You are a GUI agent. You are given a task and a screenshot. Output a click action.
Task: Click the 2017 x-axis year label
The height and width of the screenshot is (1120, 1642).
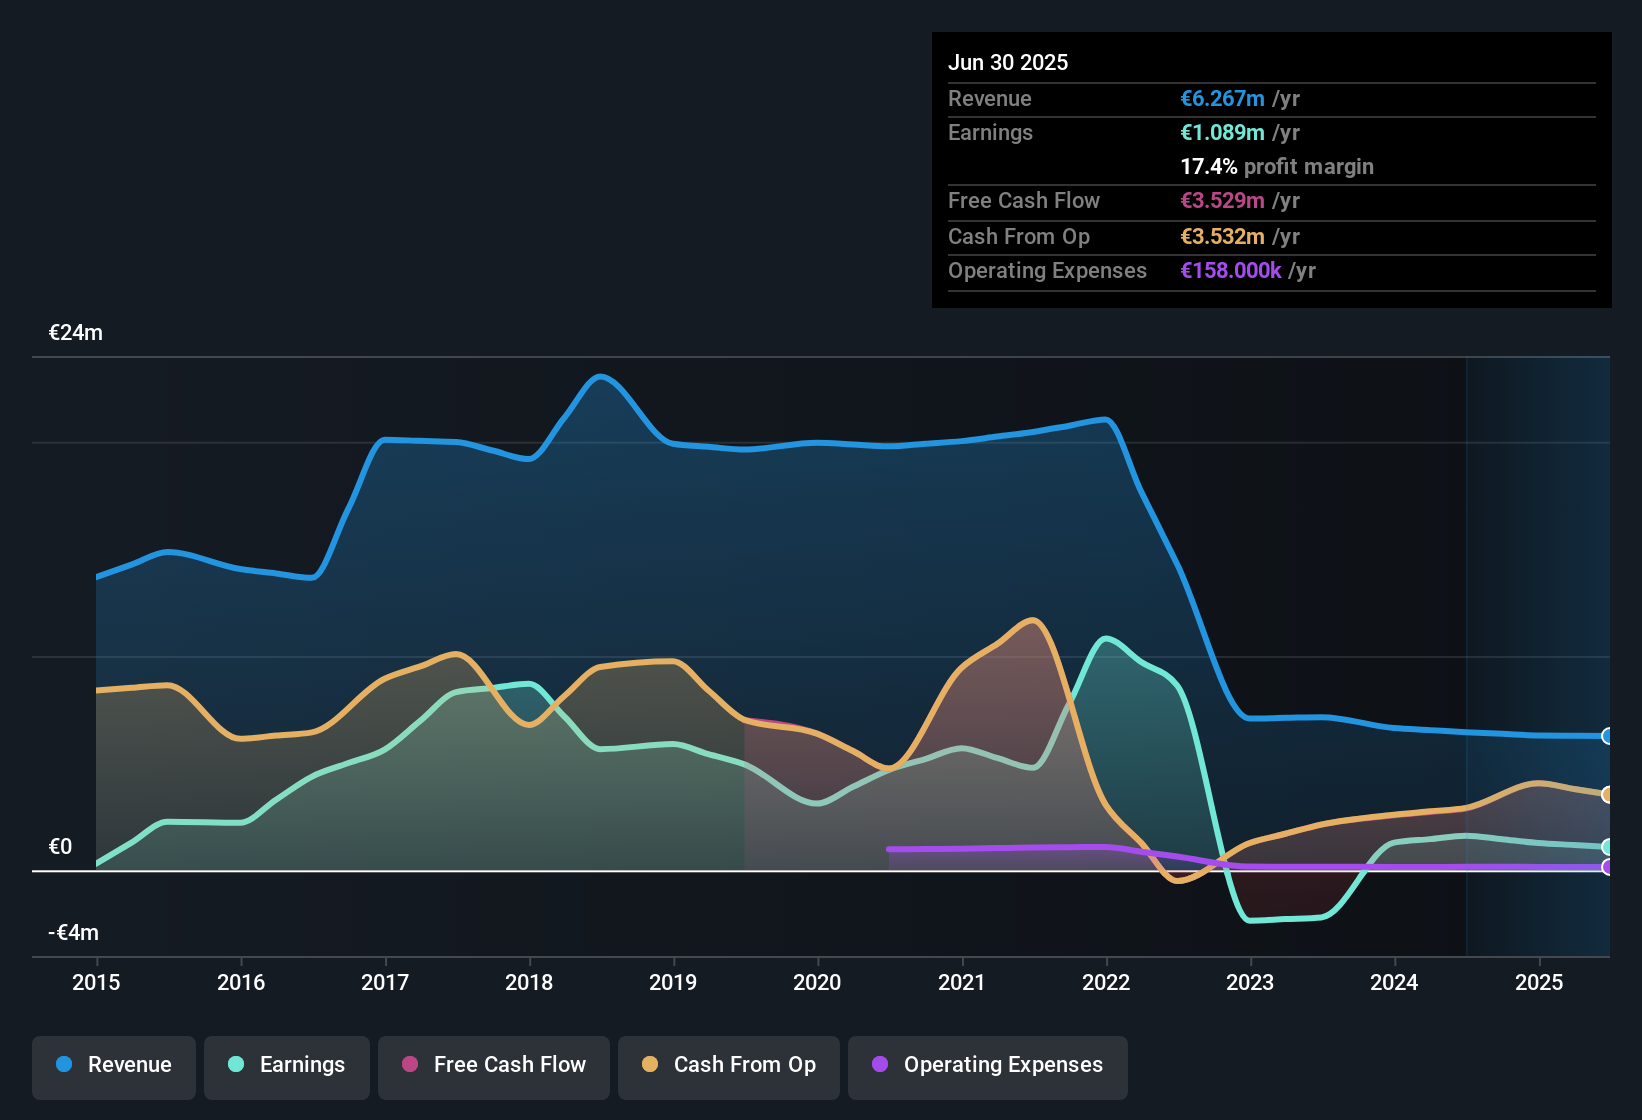pos(385,982)
